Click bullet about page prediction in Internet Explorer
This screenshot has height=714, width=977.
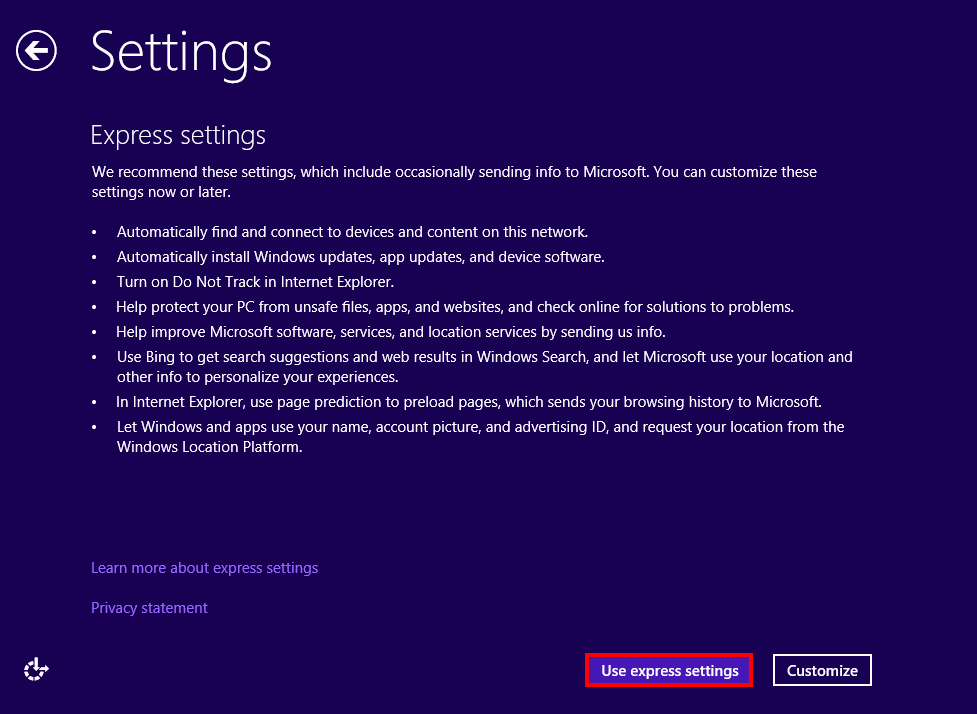tap(469, 402)
